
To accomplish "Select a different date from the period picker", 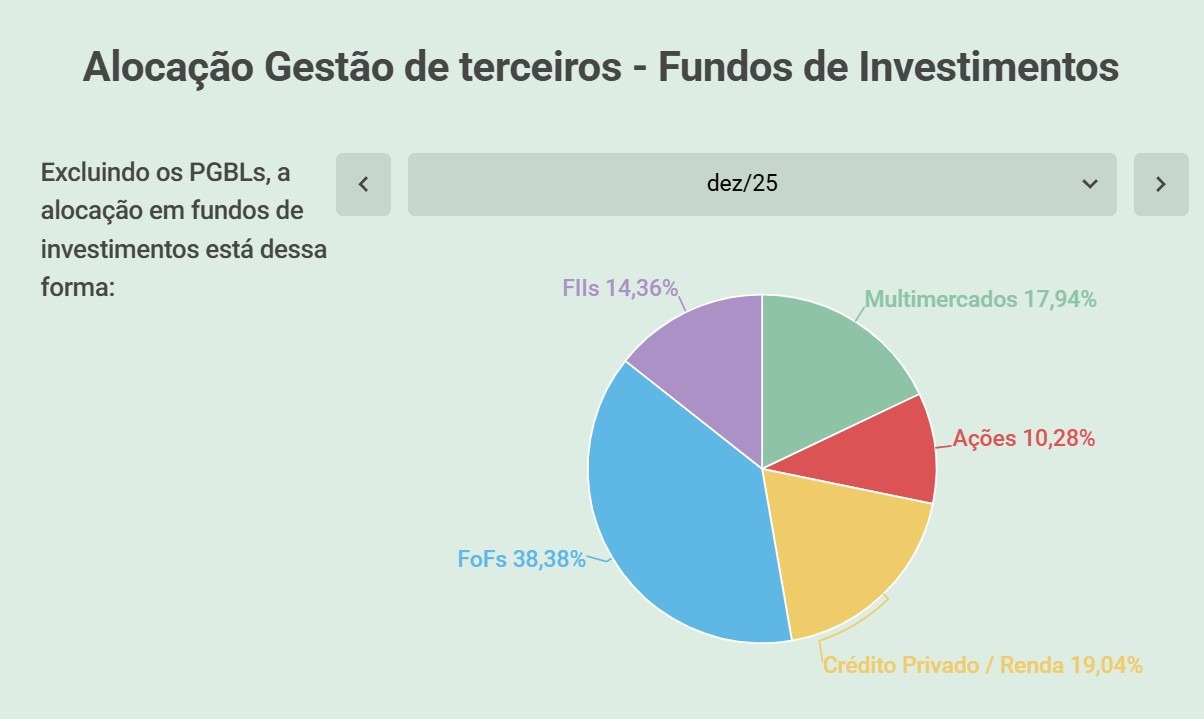I will (760, 184).
